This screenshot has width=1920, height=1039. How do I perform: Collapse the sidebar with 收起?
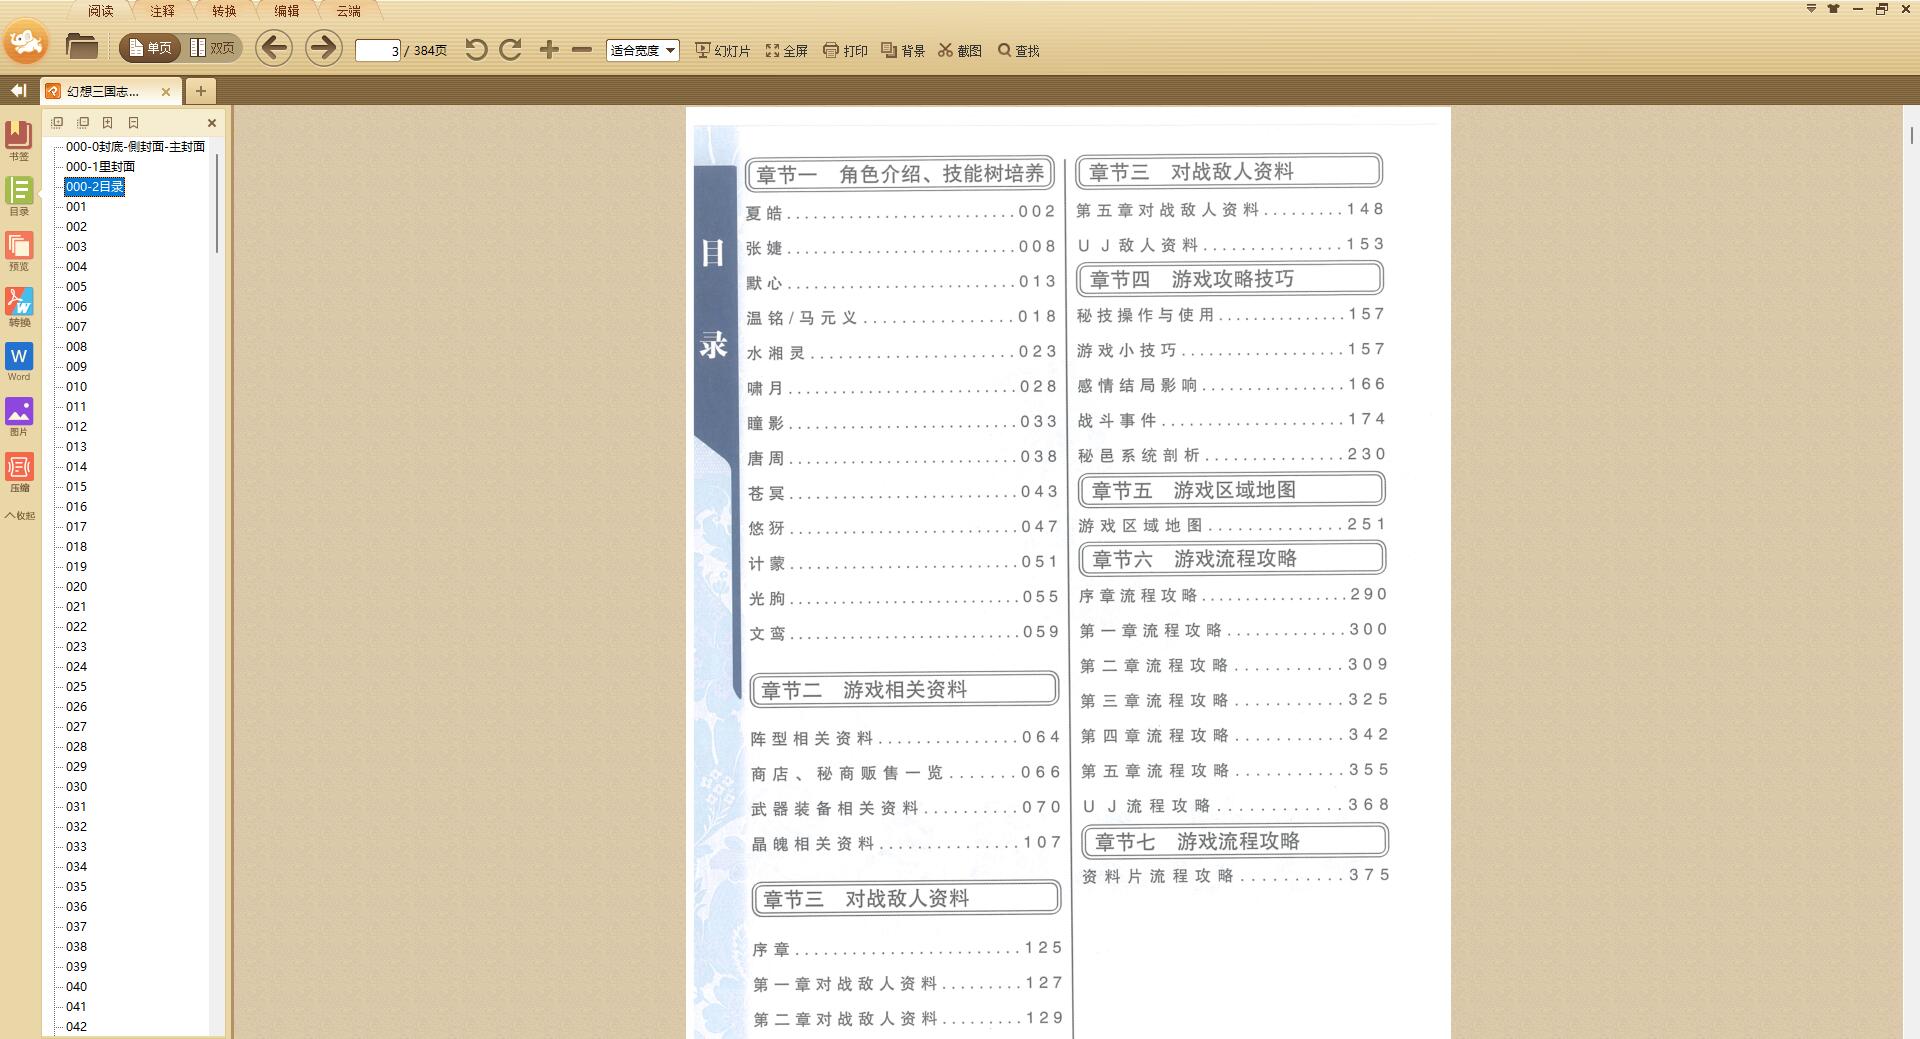pyautogui.click(x=18, y=516)
